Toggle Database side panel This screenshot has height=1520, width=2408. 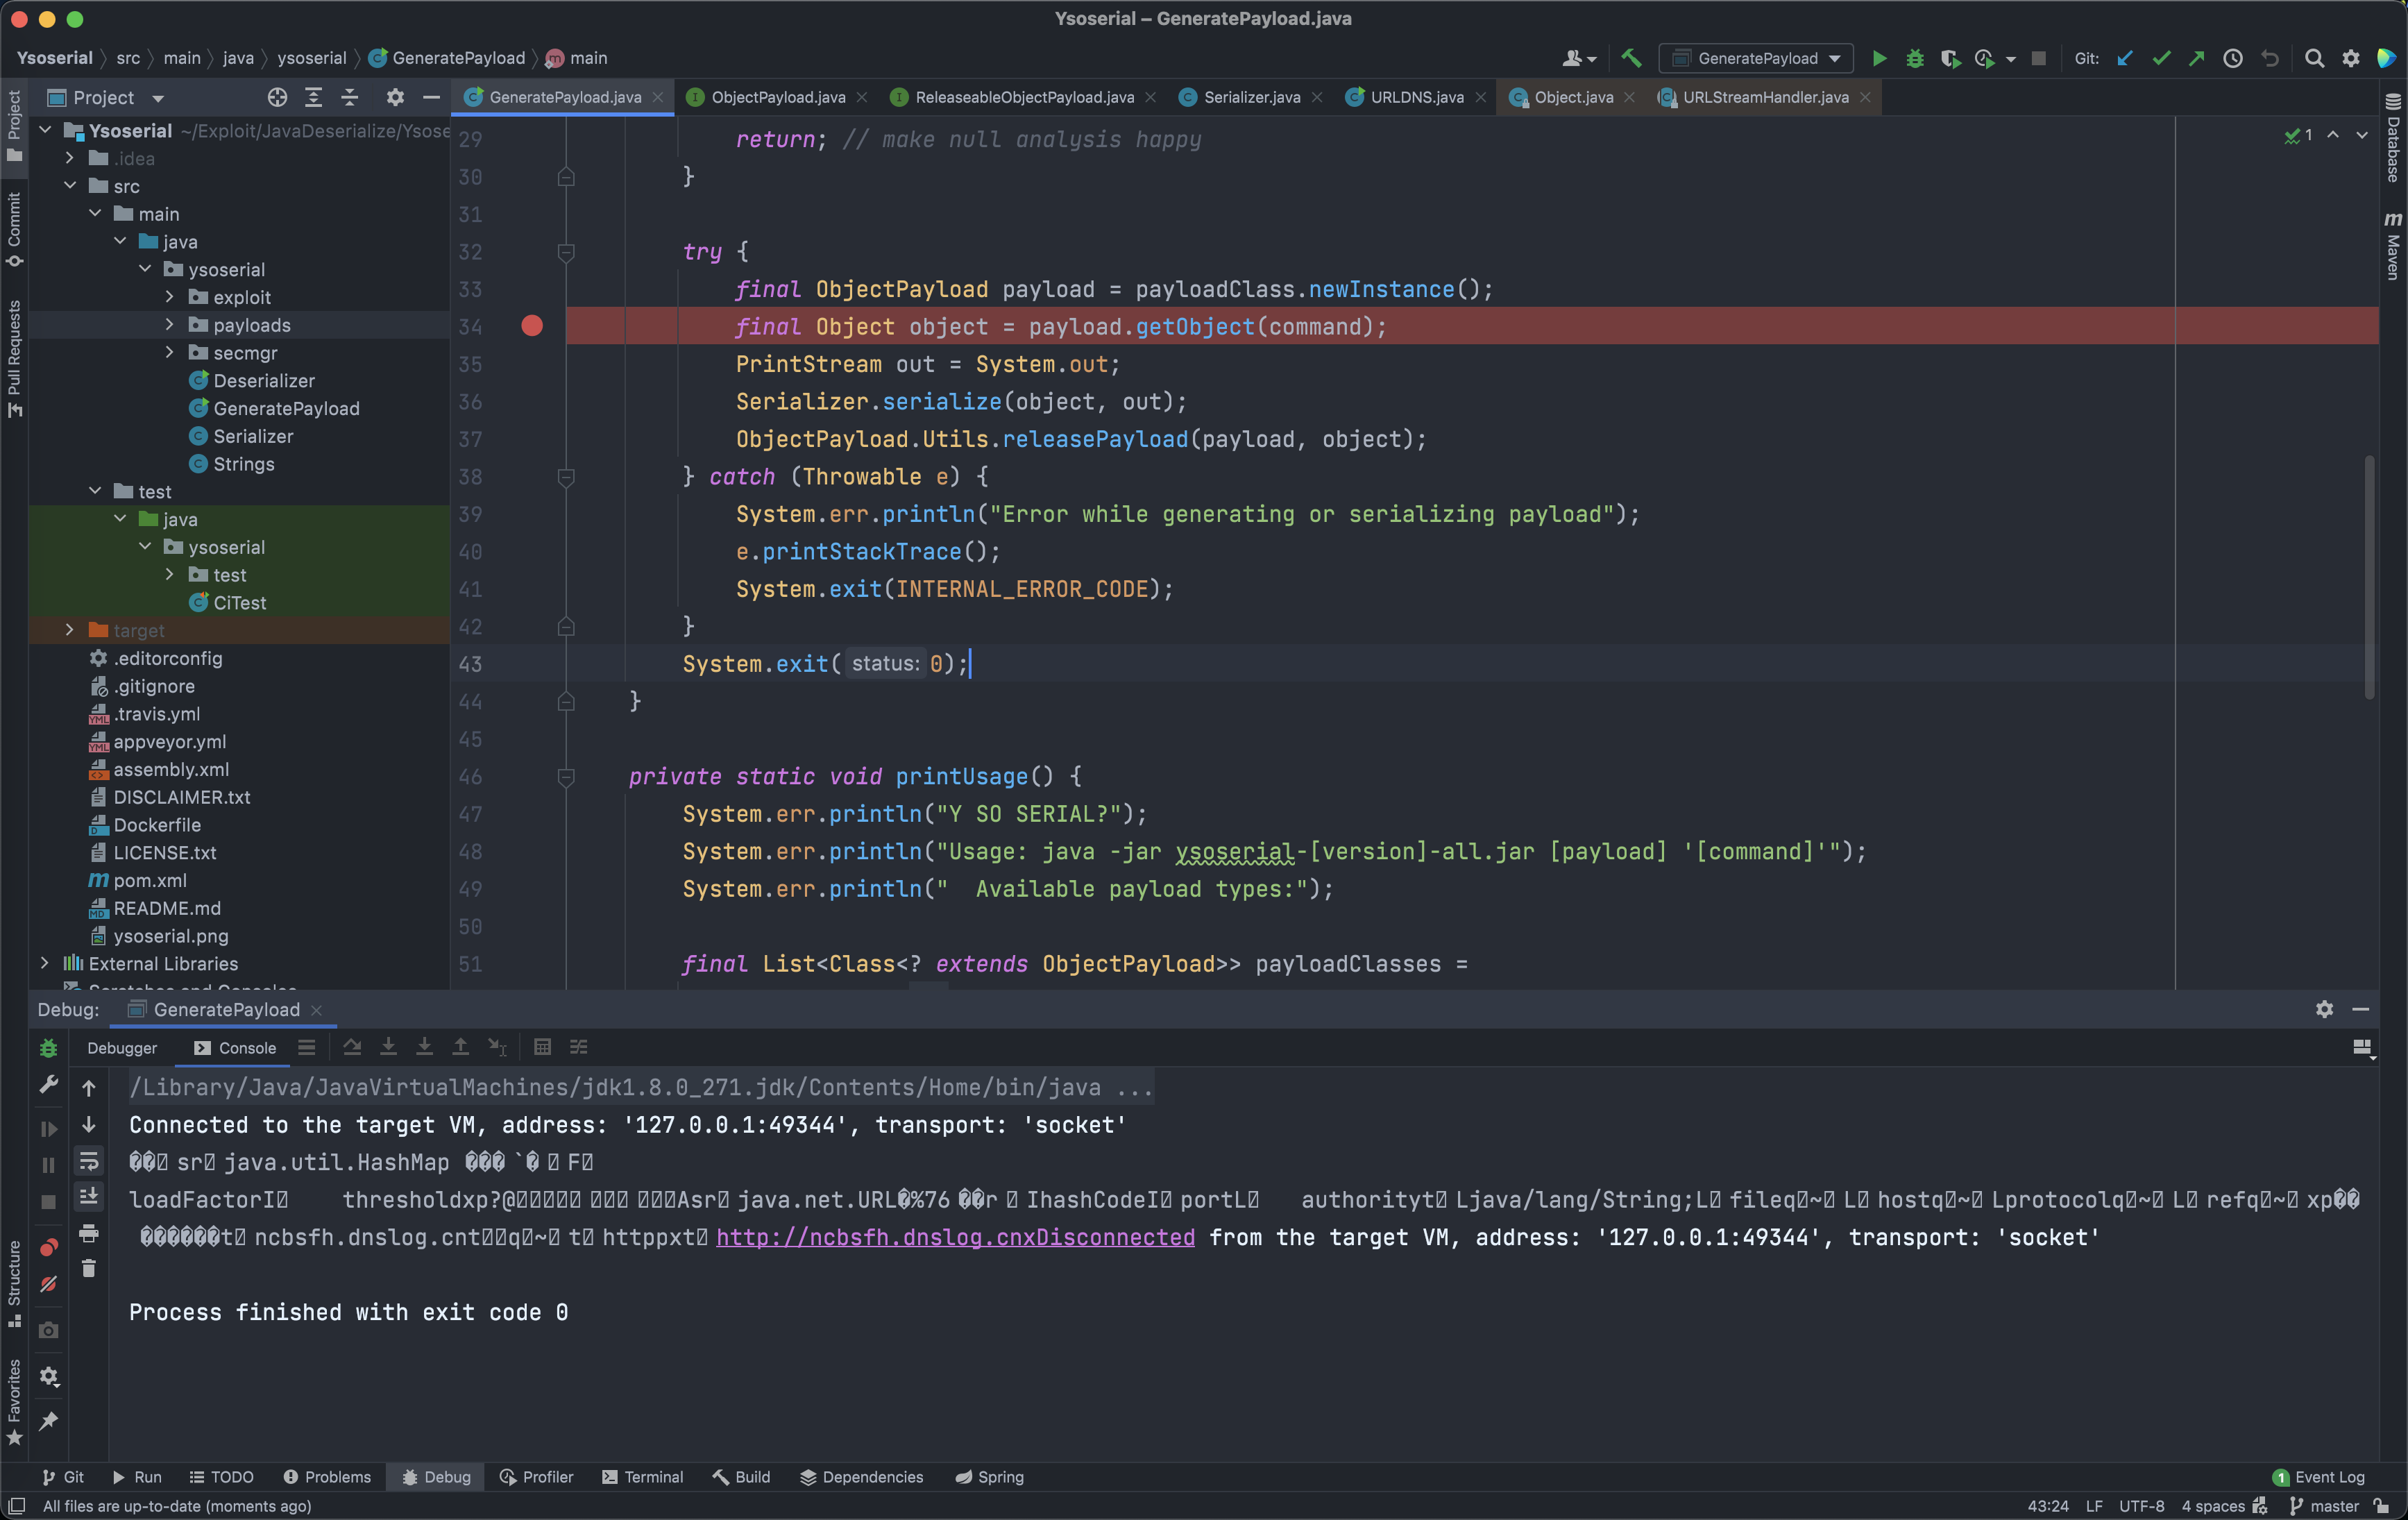click(2393, 138)
